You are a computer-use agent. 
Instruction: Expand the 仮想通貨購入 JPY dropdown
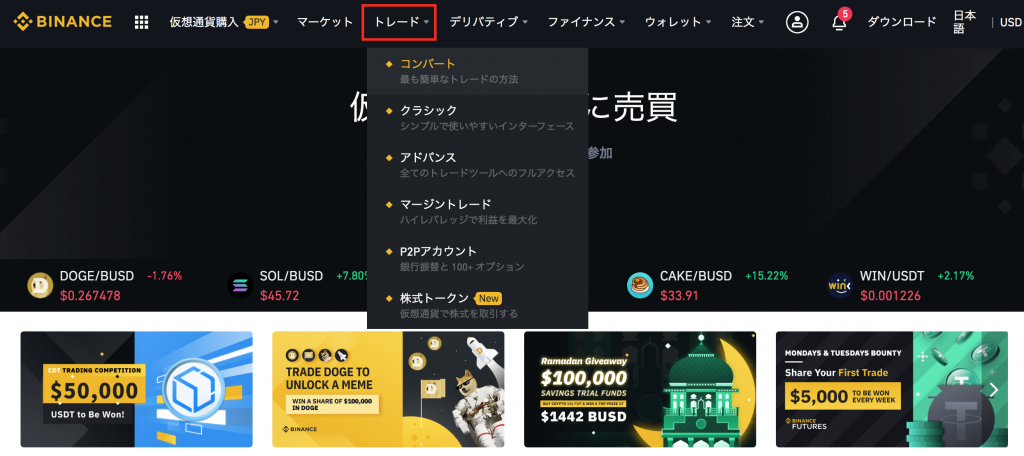point(224,22)
